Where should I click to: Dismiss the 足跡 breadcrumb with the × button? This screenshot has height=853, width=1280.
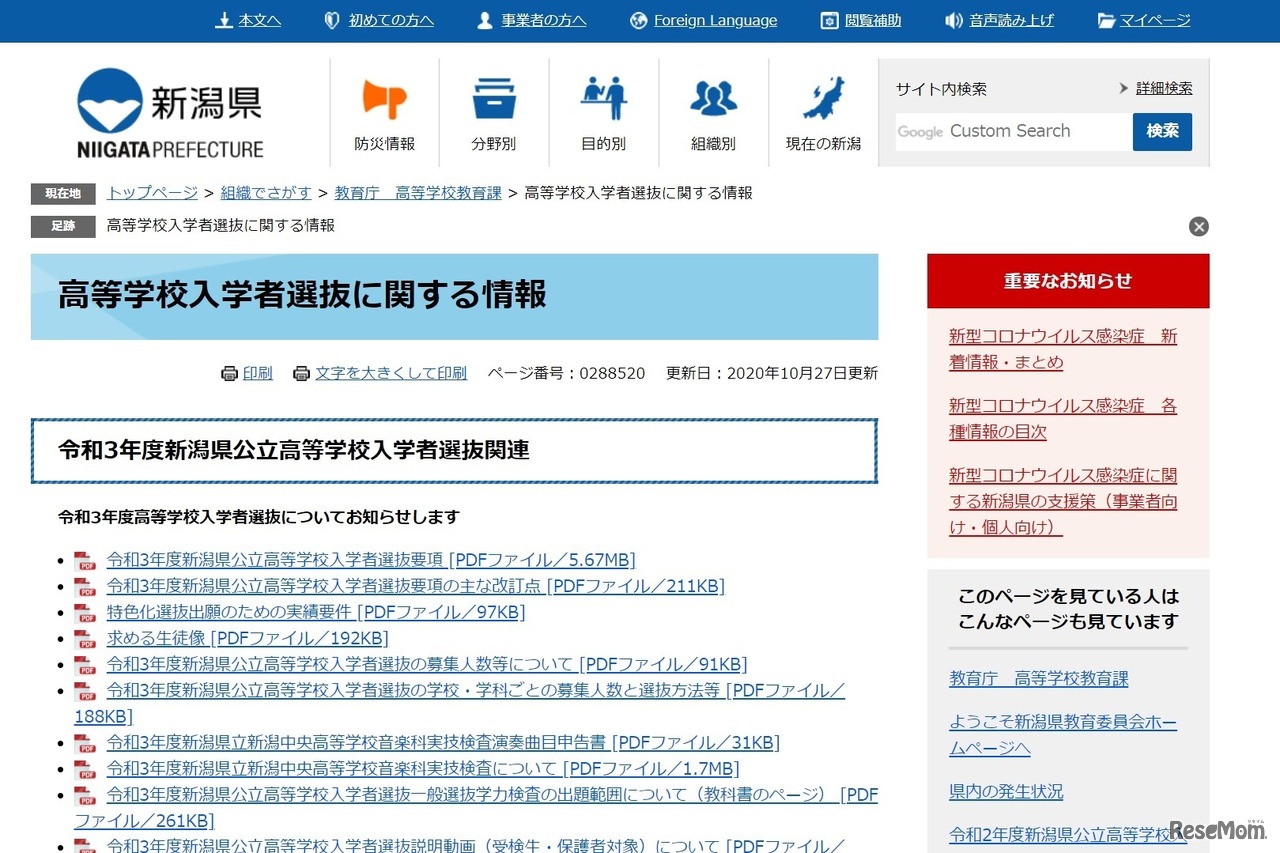pos(1198,226)
